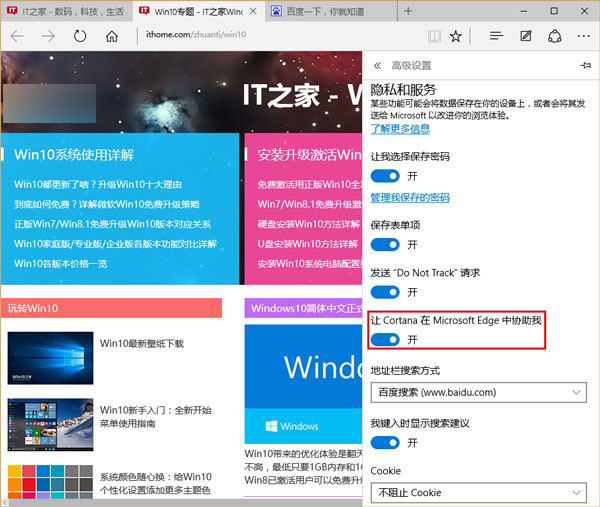Open 管理我保存的密码 link

coord(410,197)
